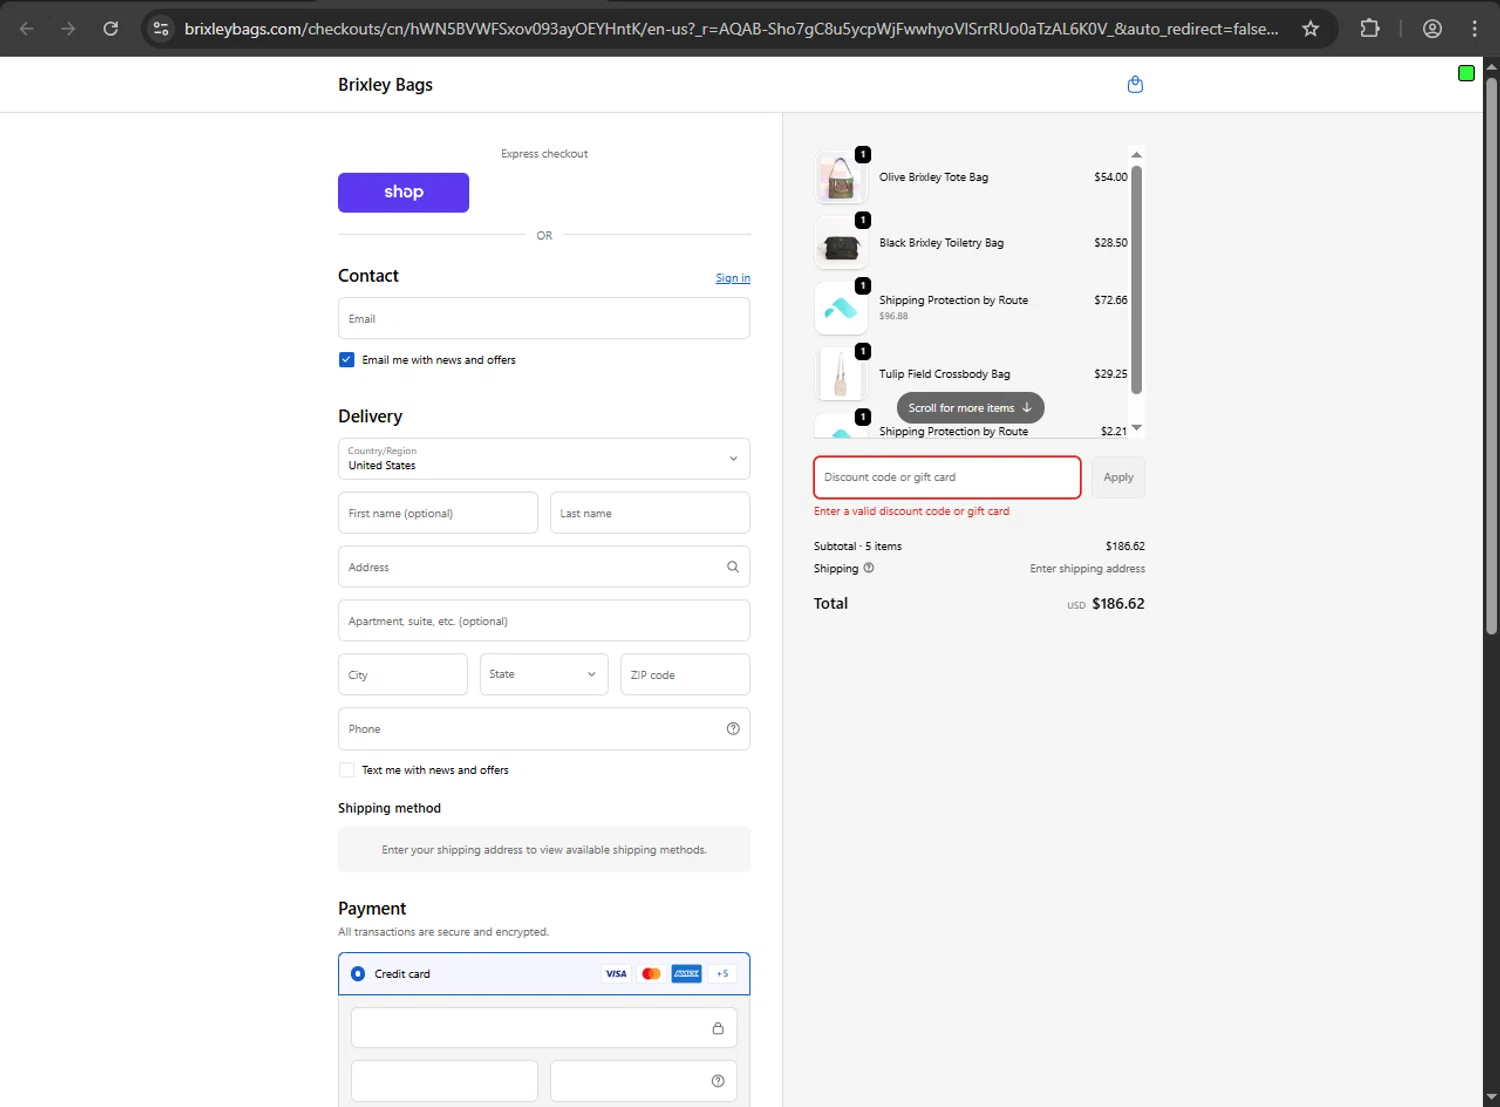Viewport: 1500px width, 1107px height.
Task: Focus the ZIP code field
Action: tap(685, 675)
